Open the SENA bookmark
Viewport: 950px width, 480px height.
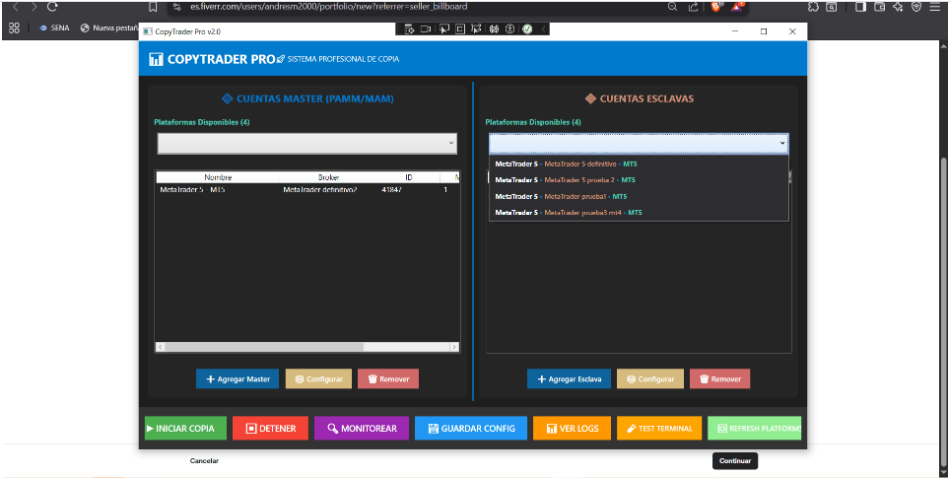55,27
